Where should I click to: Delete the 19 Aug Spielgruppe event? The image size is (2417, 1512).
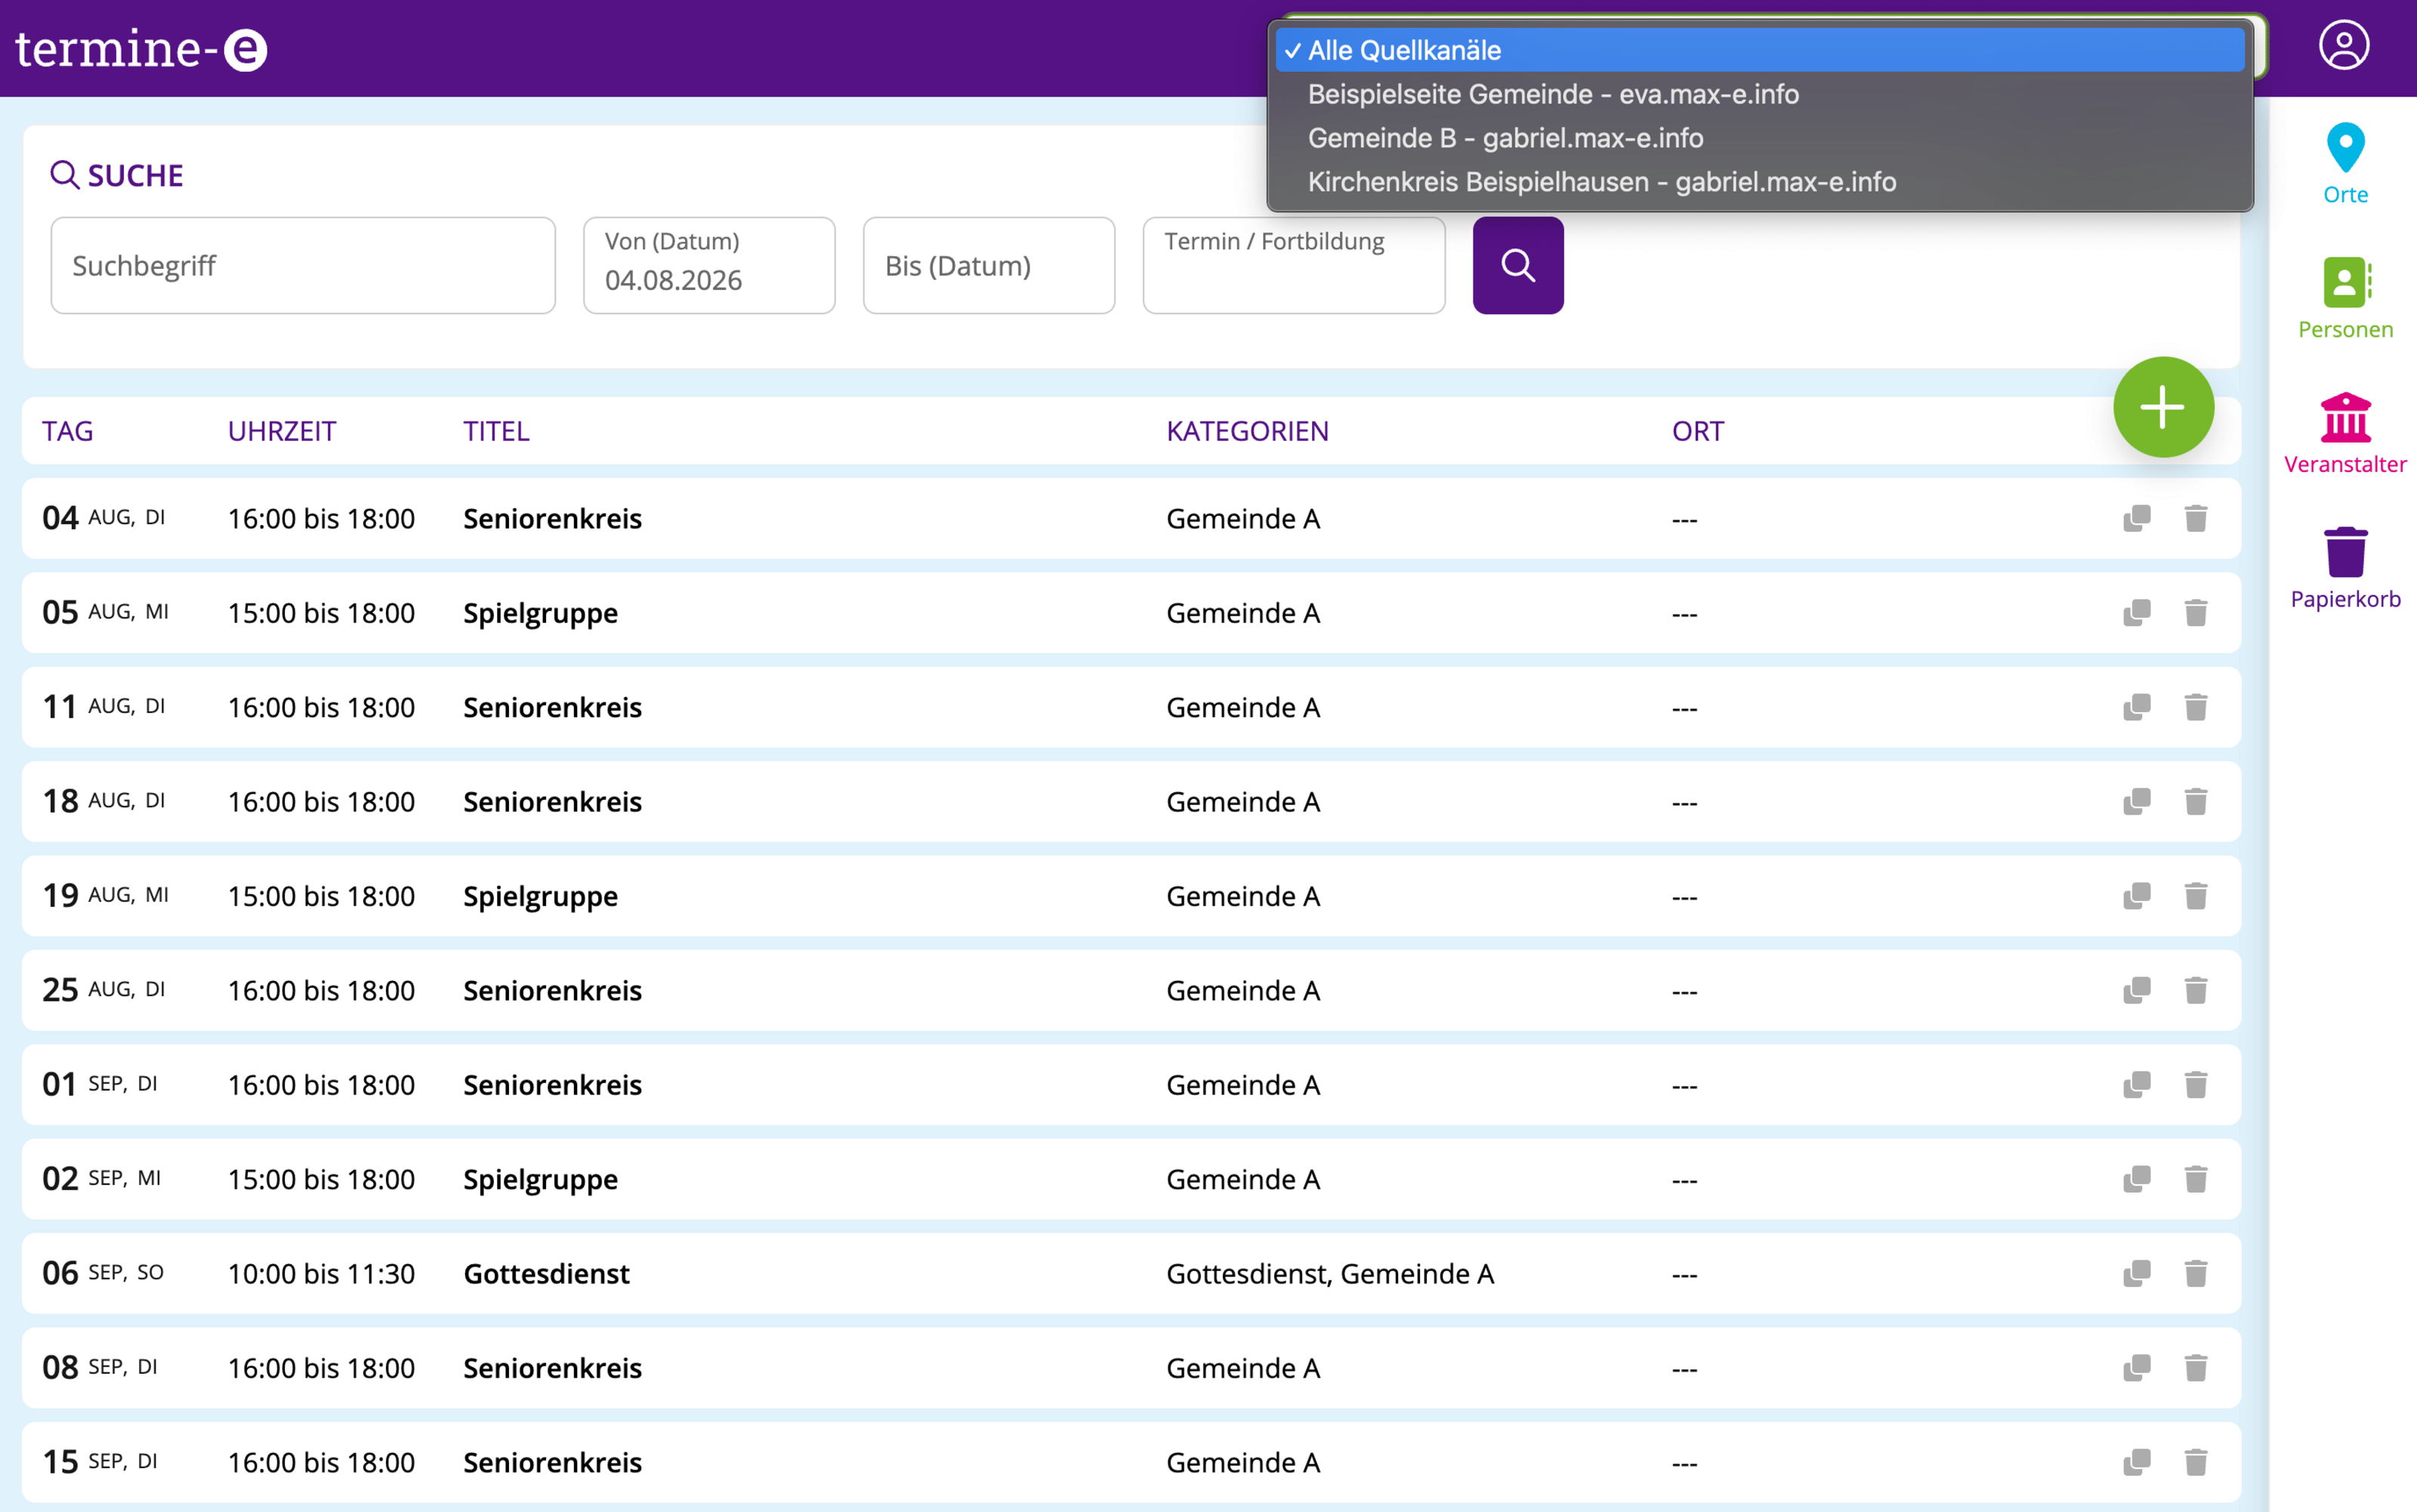click(2196, 895)
